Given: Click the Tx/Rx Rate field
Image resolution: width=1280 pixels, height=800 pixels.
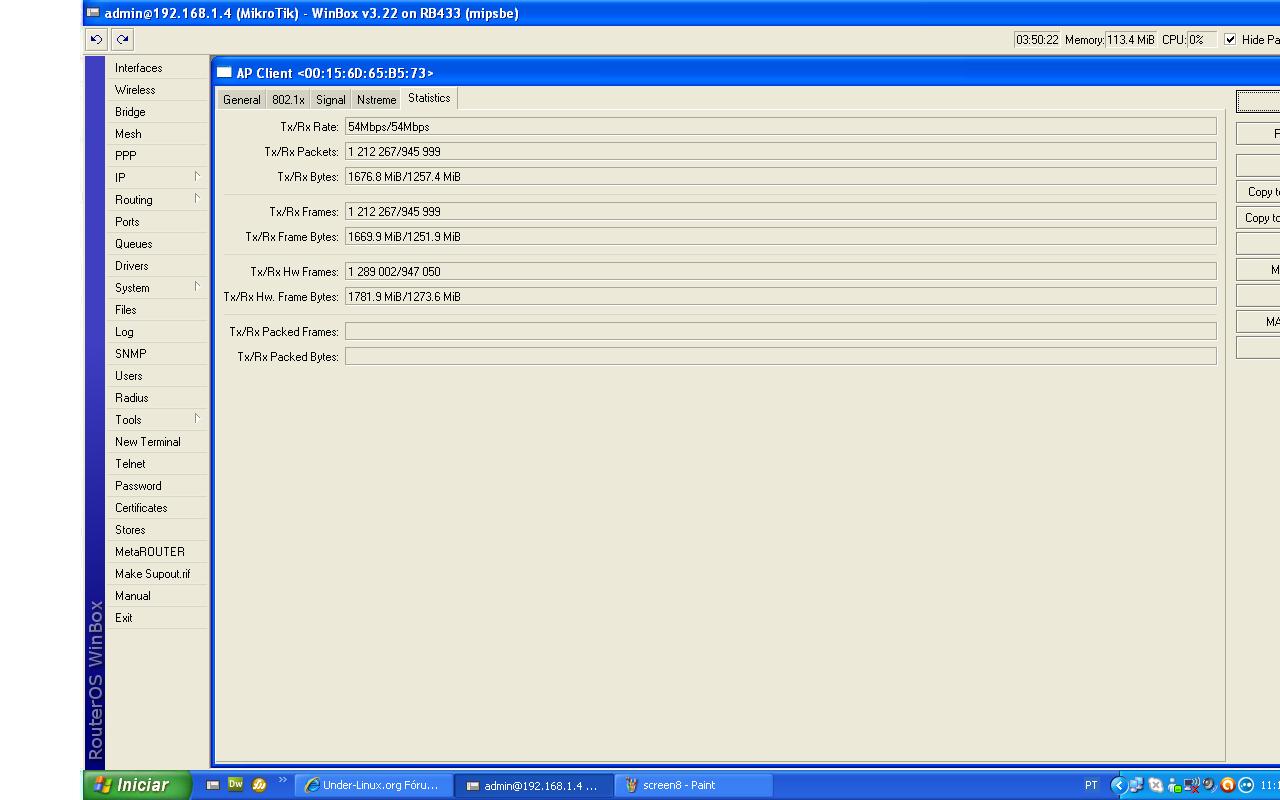Looking at the screenshot, I should coord(780,126).
